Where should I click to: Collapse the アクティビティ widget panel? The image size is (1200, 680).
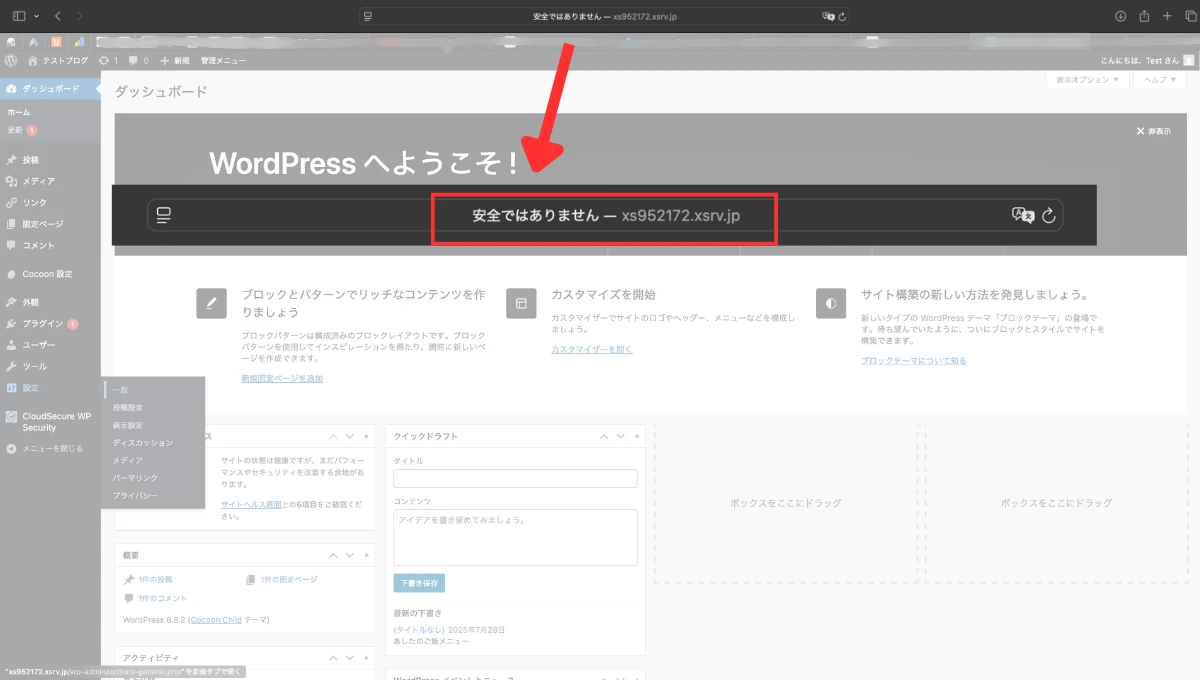click(365, 657)
